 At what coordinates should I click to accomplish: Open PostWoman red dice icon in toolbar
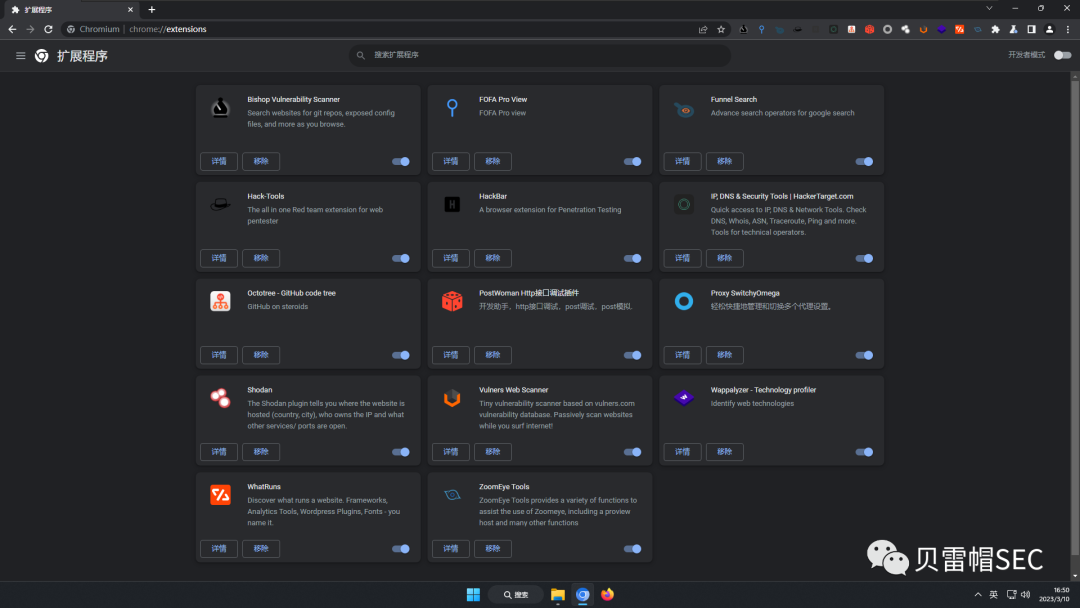point(869,30)
